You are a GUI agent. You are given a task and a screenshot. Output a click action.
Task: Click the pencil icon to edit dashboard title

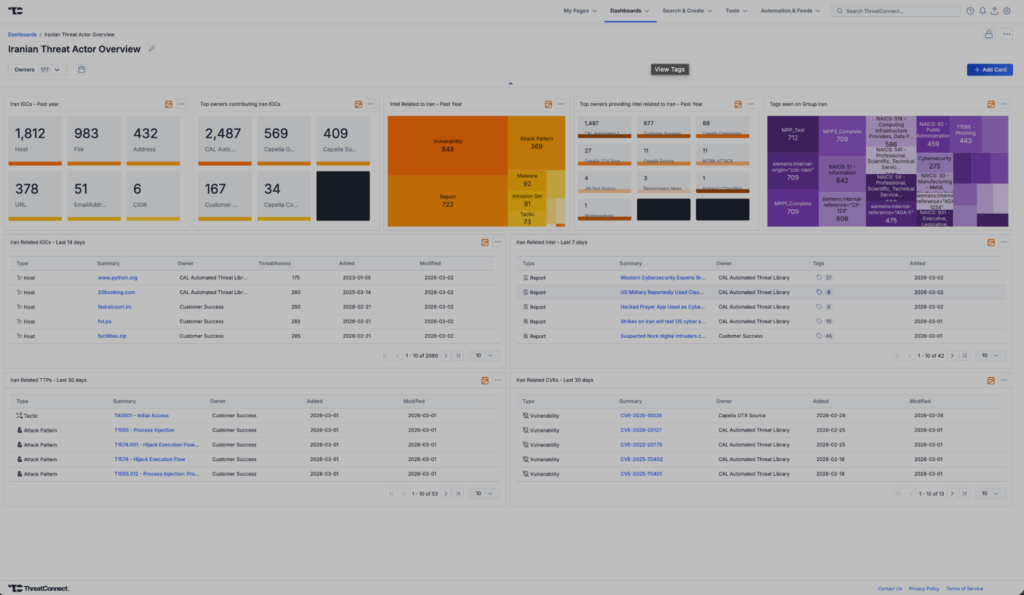tap(152, 48)
